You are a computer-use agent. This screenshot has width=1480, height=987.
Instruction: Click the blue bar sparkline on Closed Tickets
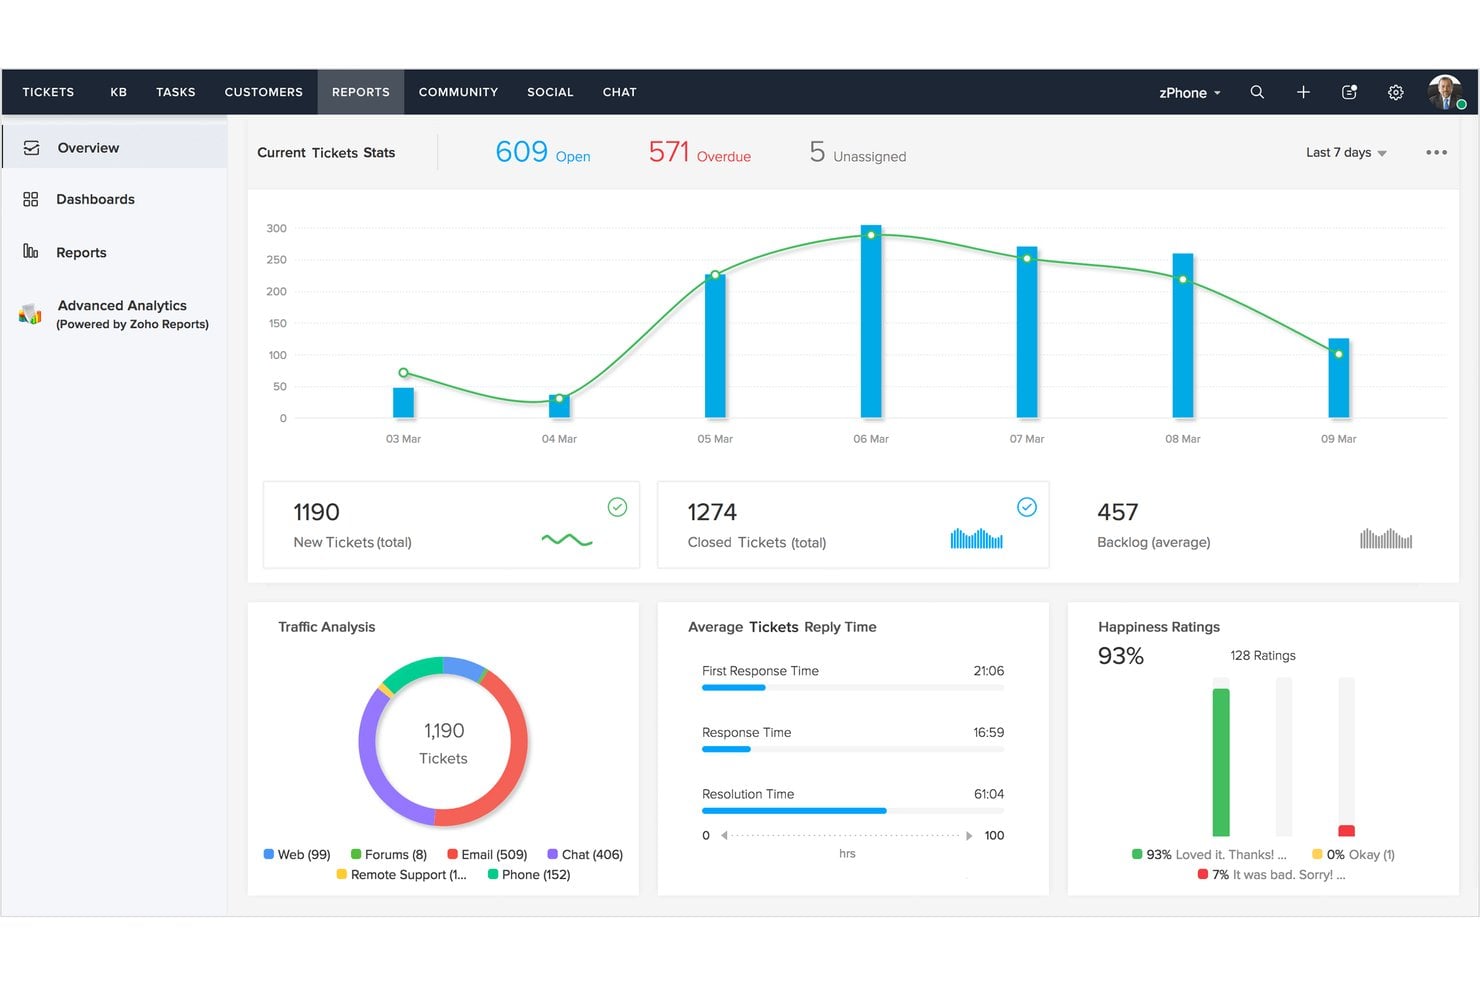click(x=976, y=539)
